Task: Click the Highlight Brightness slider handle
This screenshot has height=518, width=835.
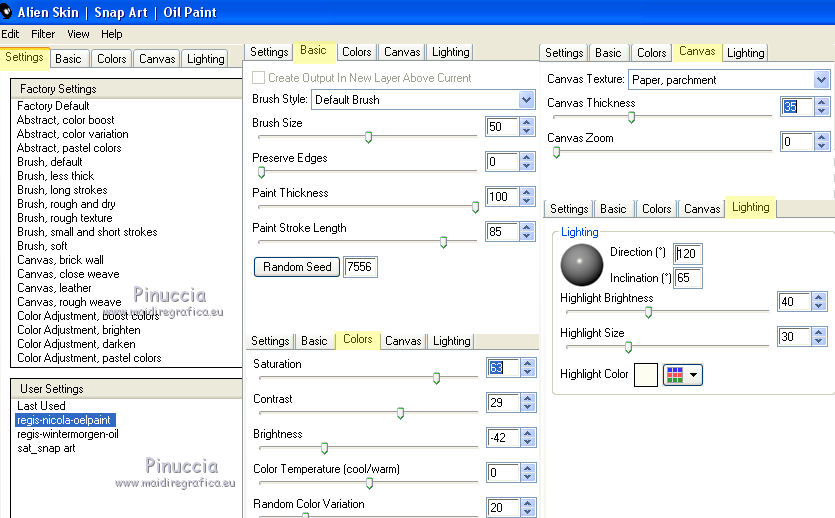Action: pos(648,313)
